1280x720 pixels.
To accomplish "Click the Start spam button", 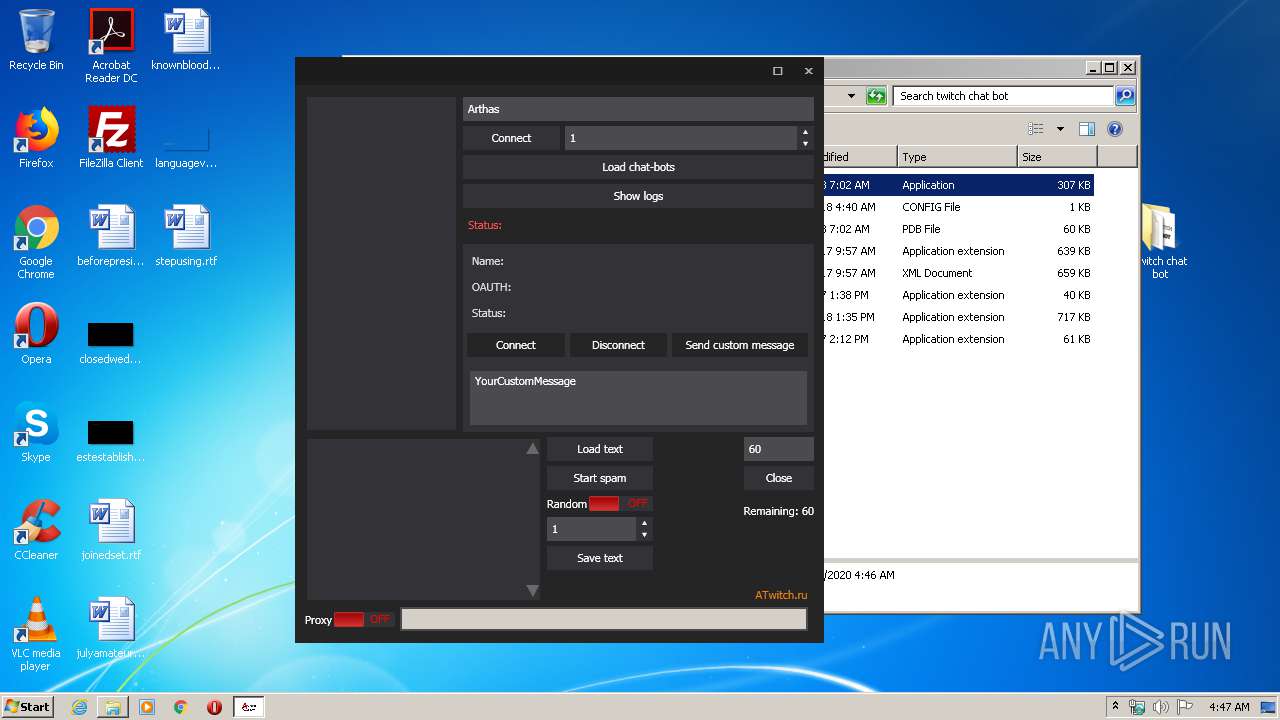I will click(600, 478).
